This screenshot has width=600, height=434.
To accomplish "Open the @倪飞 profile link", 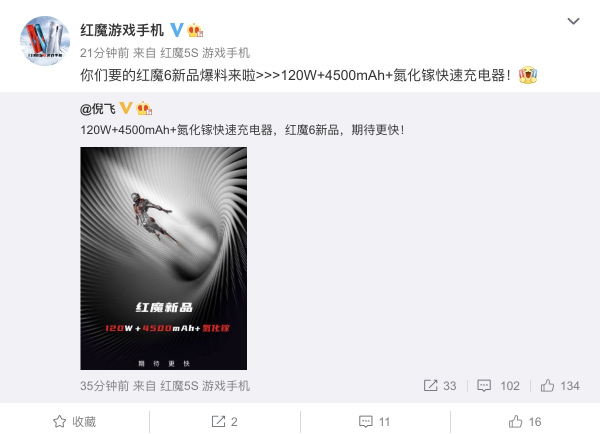I will pyautogui.click(x=98, y=109).
